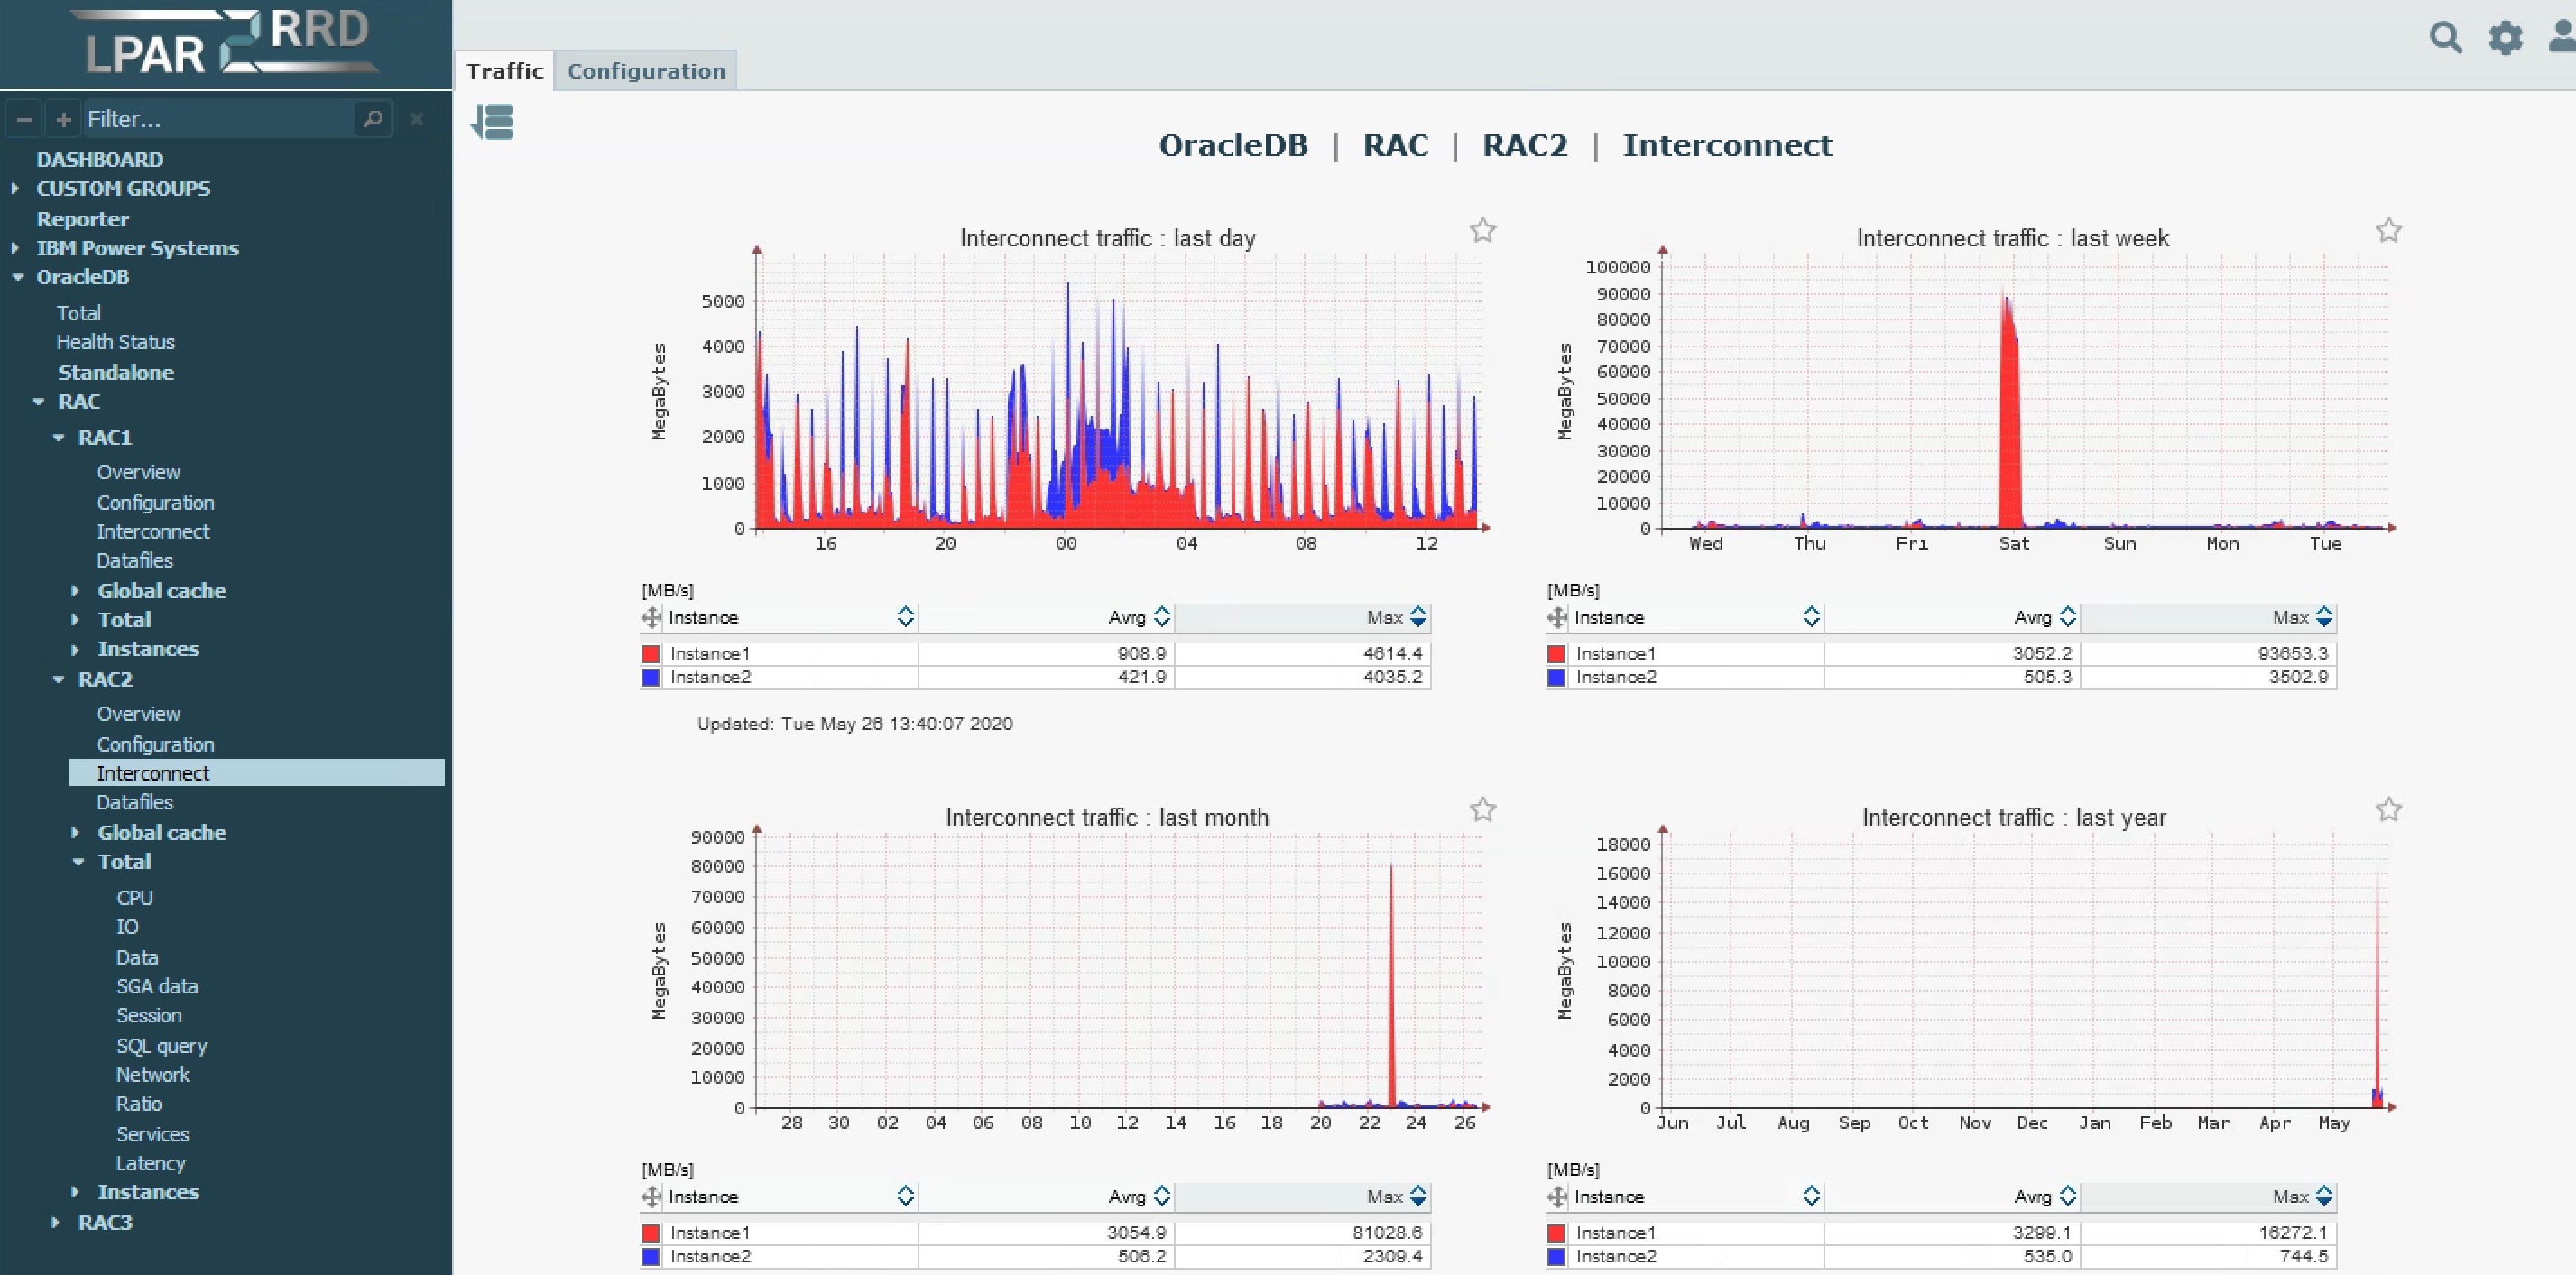Expand IBM Power Systems tree node

pos(15,247)
